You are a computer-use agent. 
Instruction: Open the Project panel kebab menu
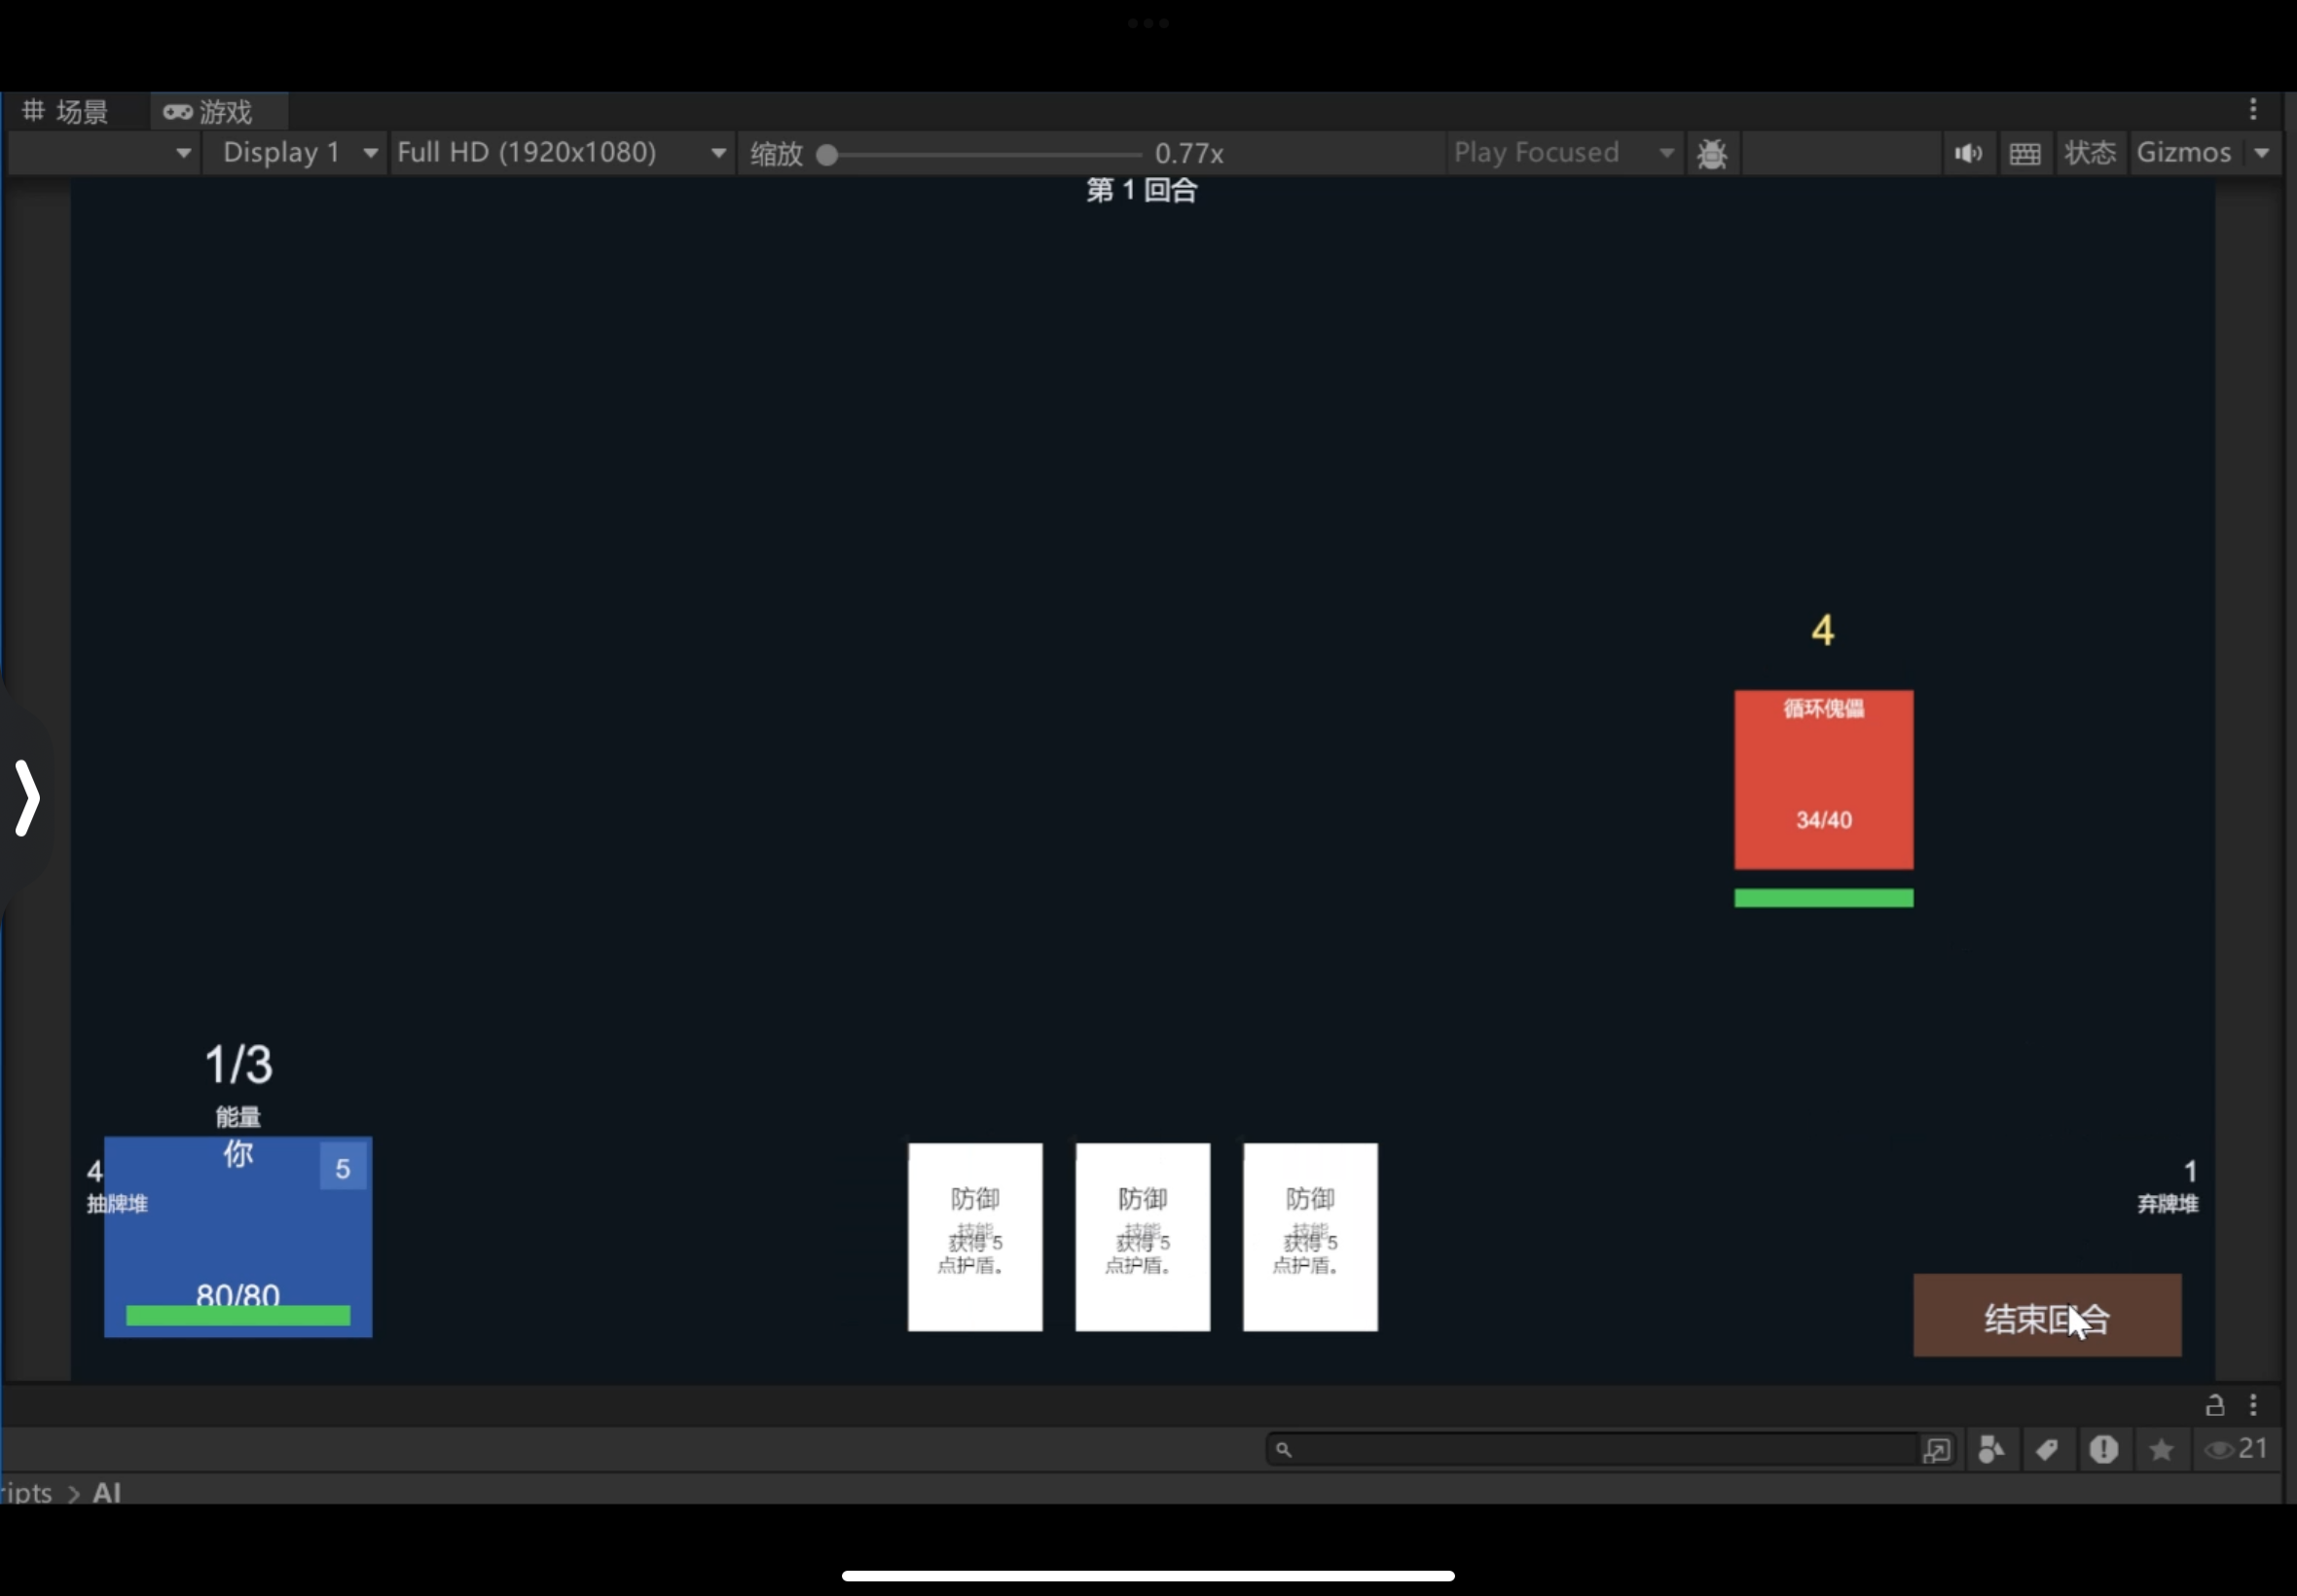click(x=2253, y=1405)
